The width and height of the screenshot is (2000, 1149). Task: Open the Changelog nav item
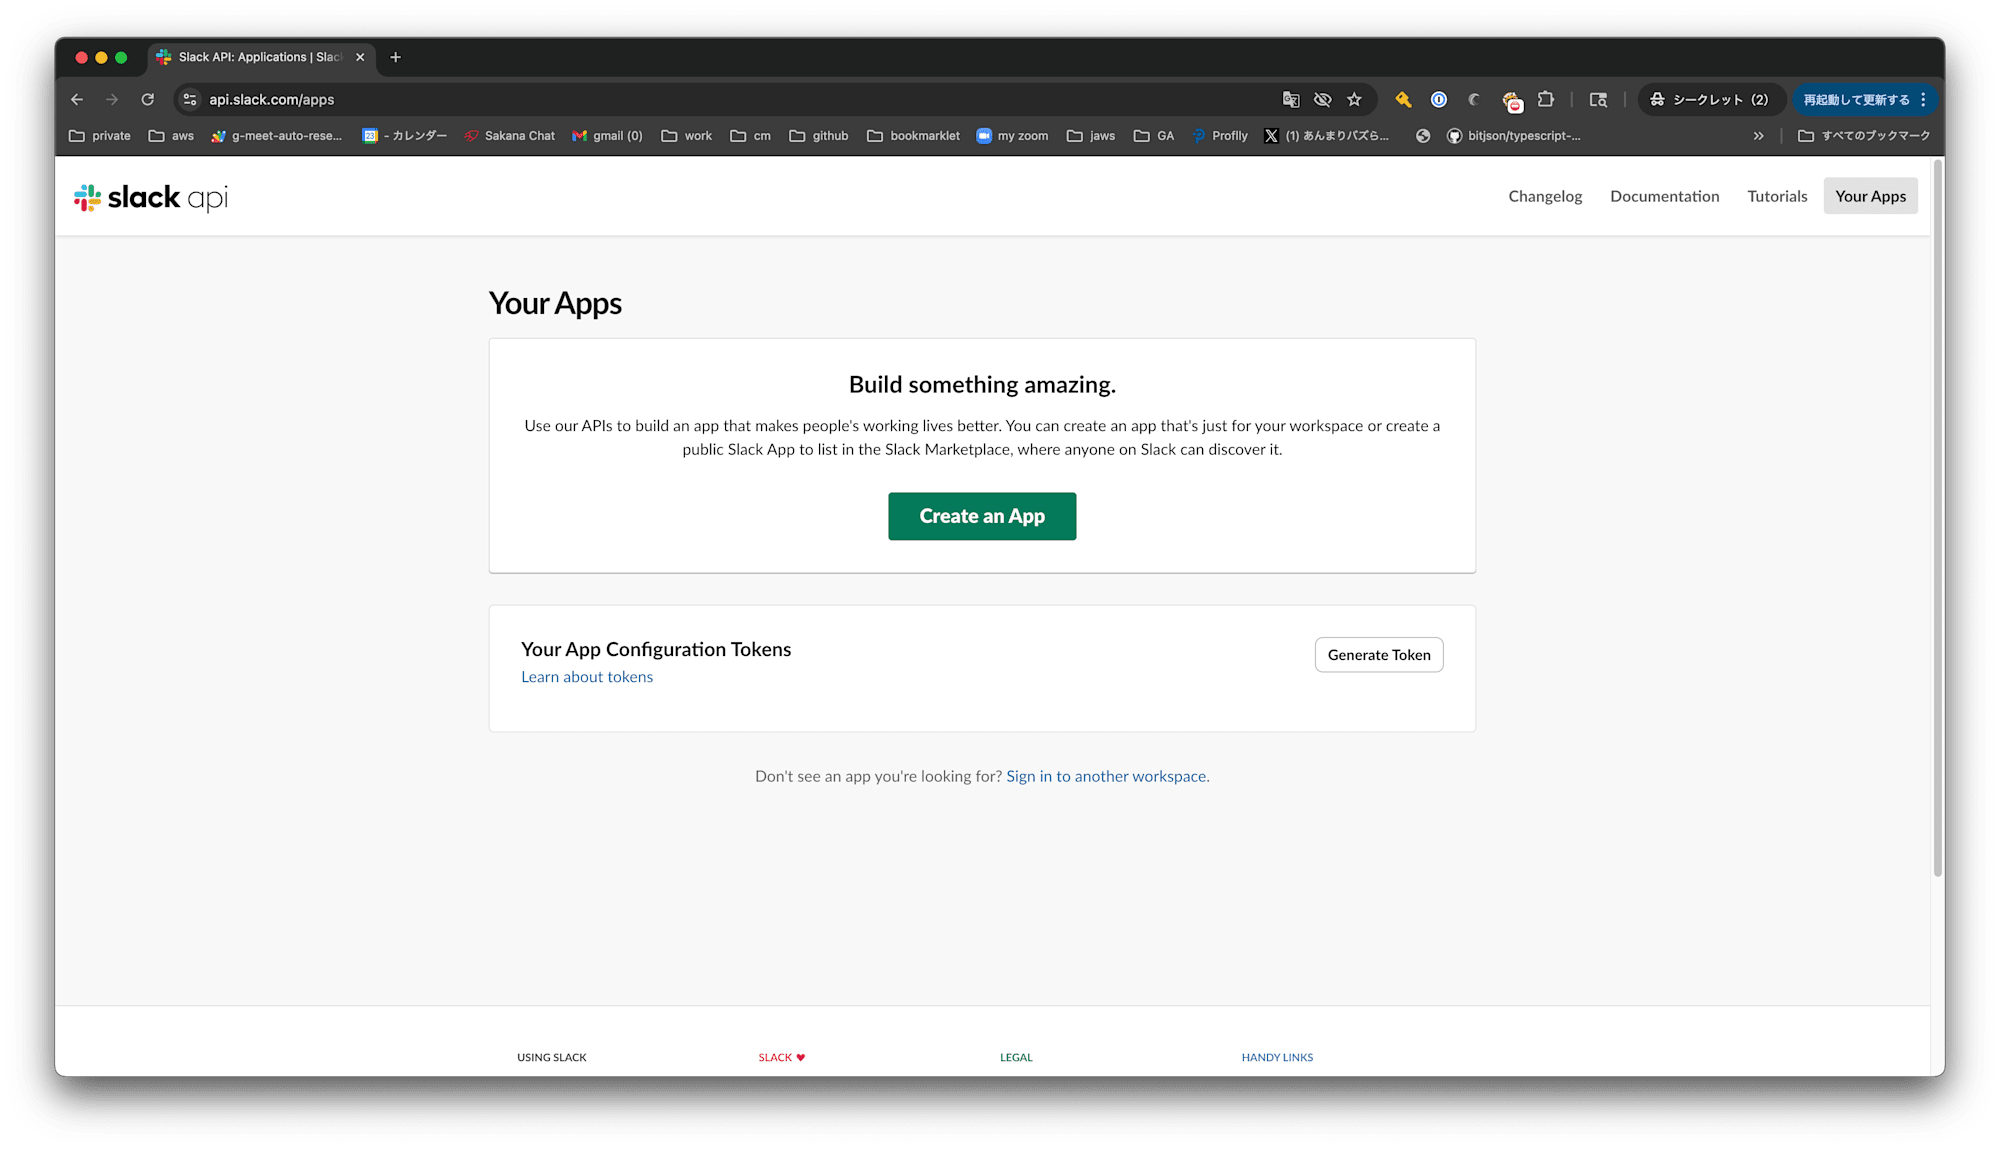(x=1545, y=196)
